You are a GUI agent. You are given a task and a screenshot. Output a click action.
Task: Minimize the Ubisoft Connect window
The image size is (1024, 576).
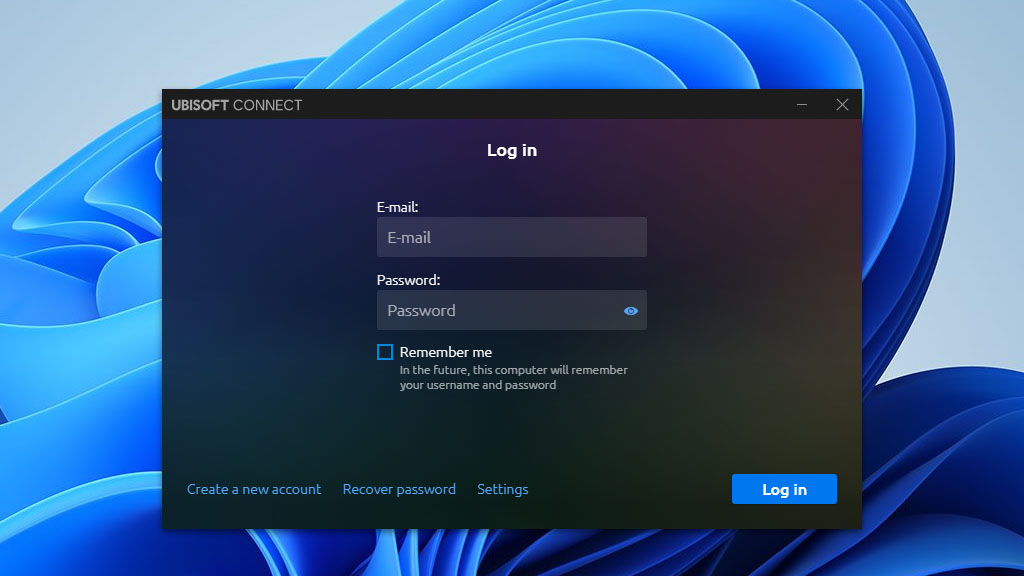coord(802,104)
